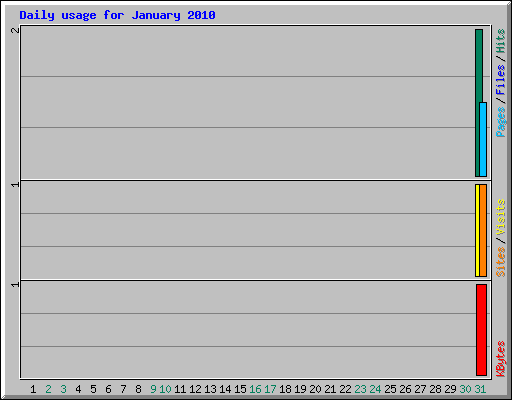Click day 9 on the x-axis
The image size is (512, 400).
tap(153, 389)
